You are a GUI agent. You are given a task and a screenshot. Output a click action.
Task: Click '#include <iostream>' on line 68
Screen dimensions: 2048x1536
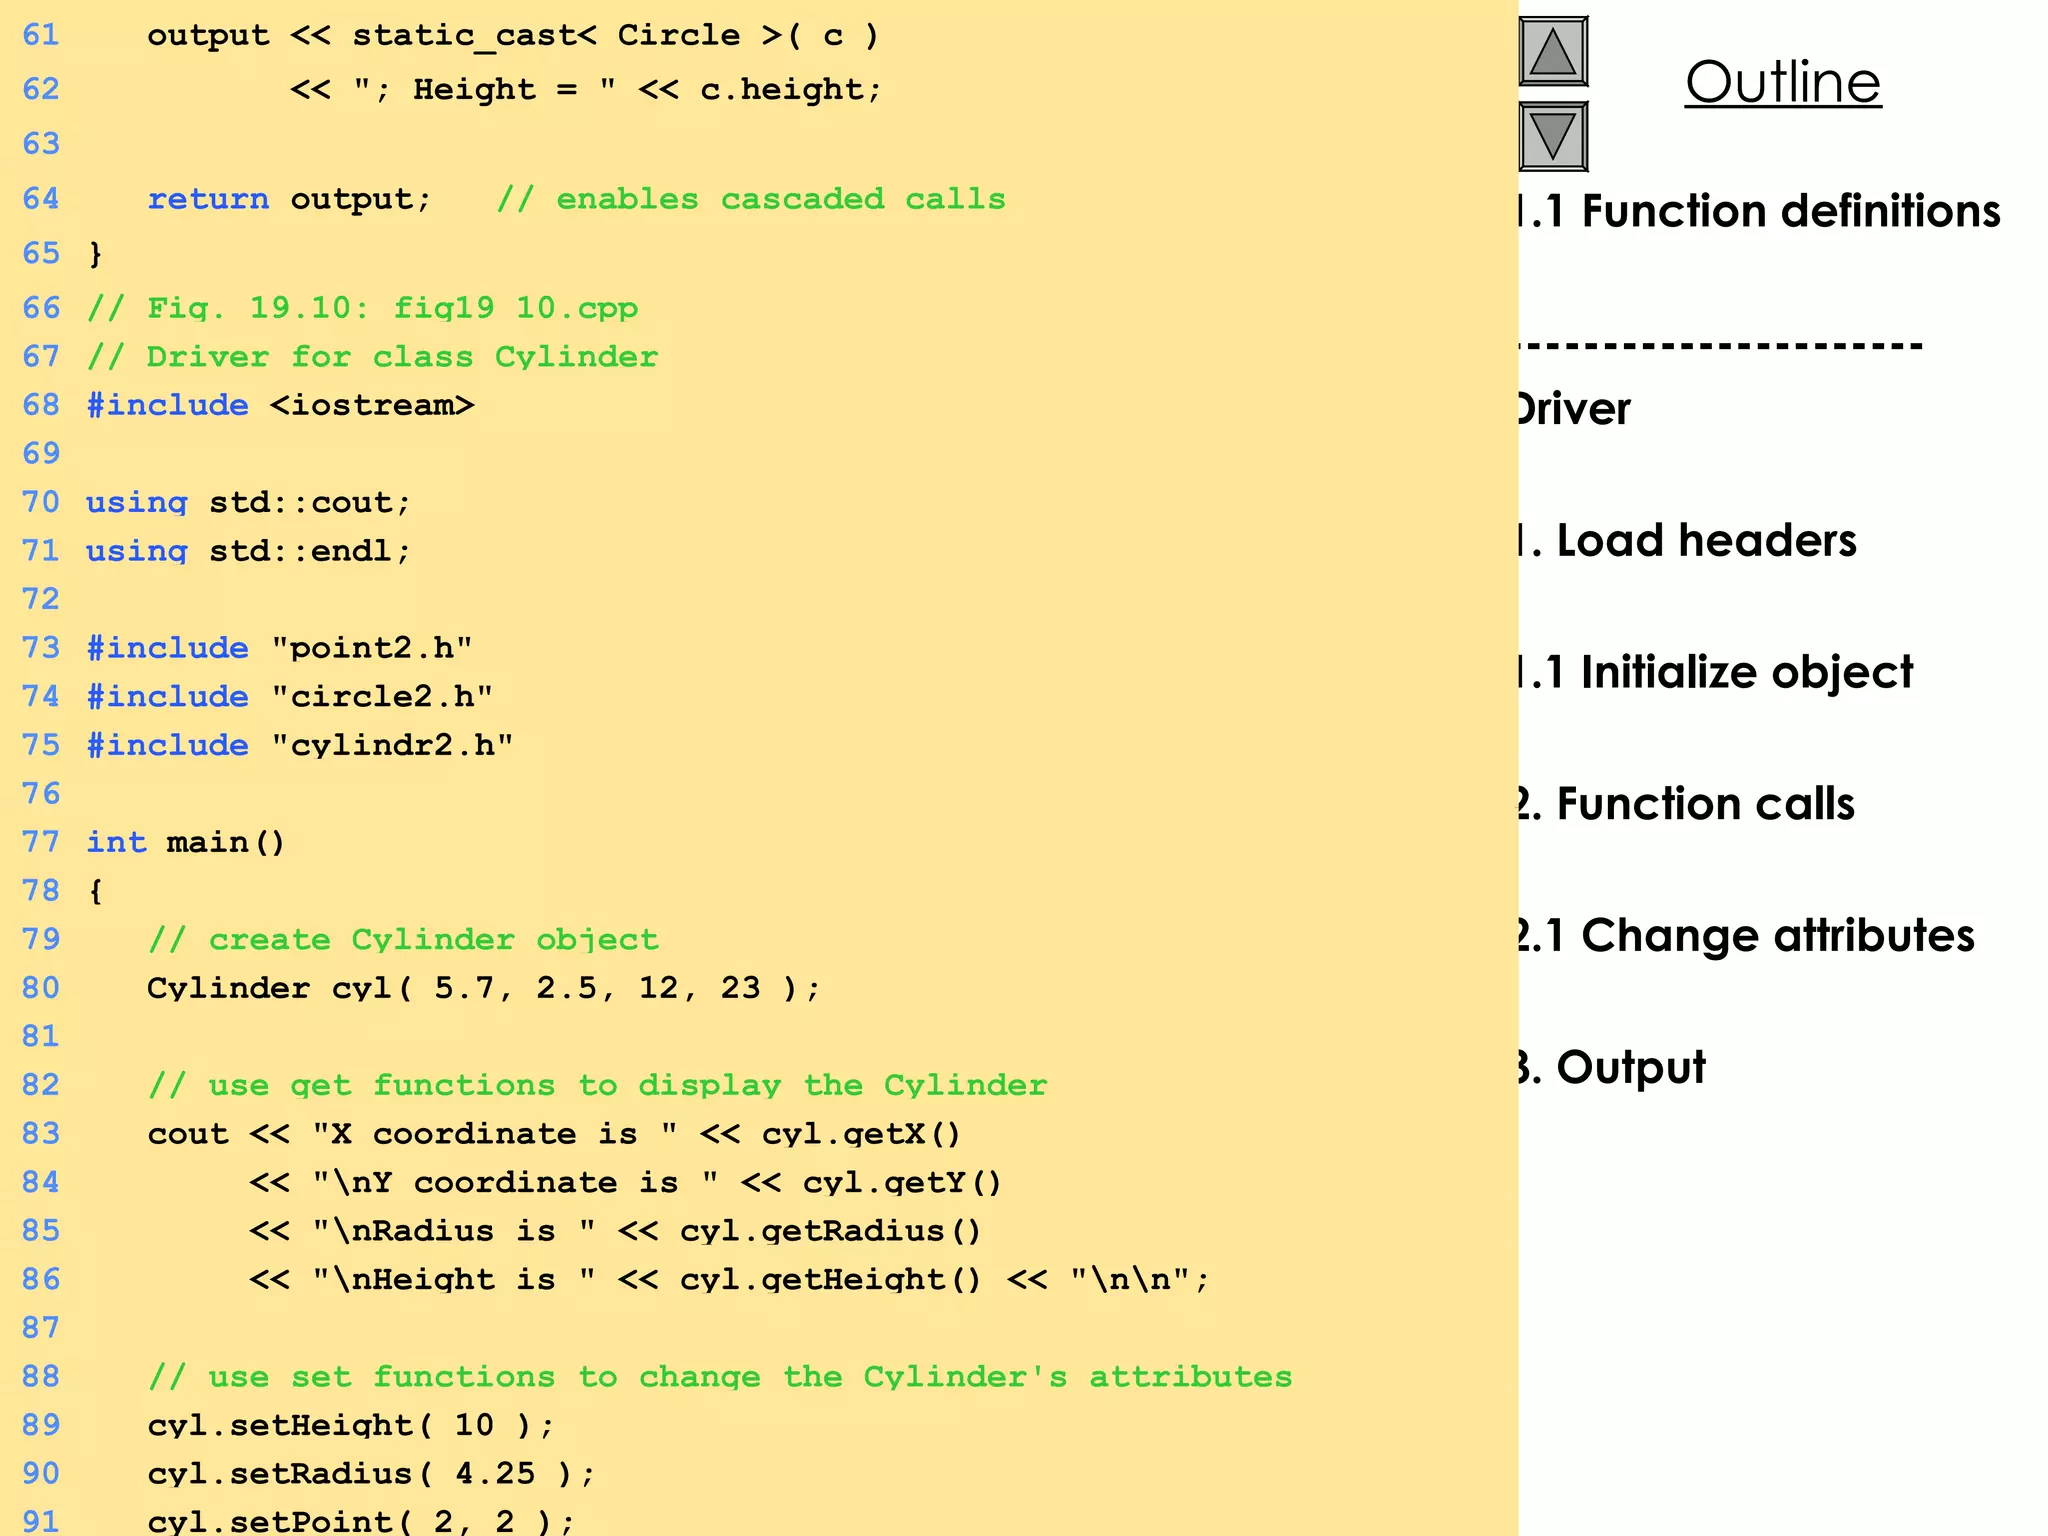tap(281, 405)
